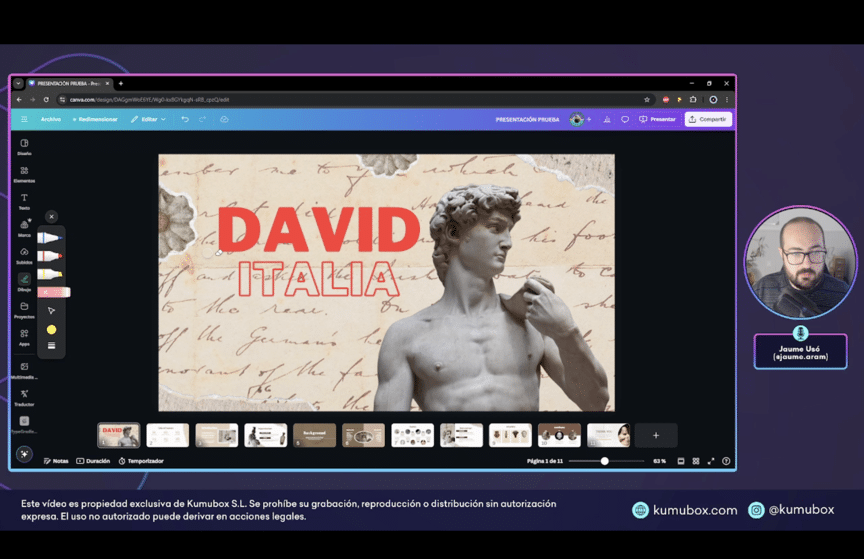
Task: Open the Subidos uploads panel
Action: (24, 253)
